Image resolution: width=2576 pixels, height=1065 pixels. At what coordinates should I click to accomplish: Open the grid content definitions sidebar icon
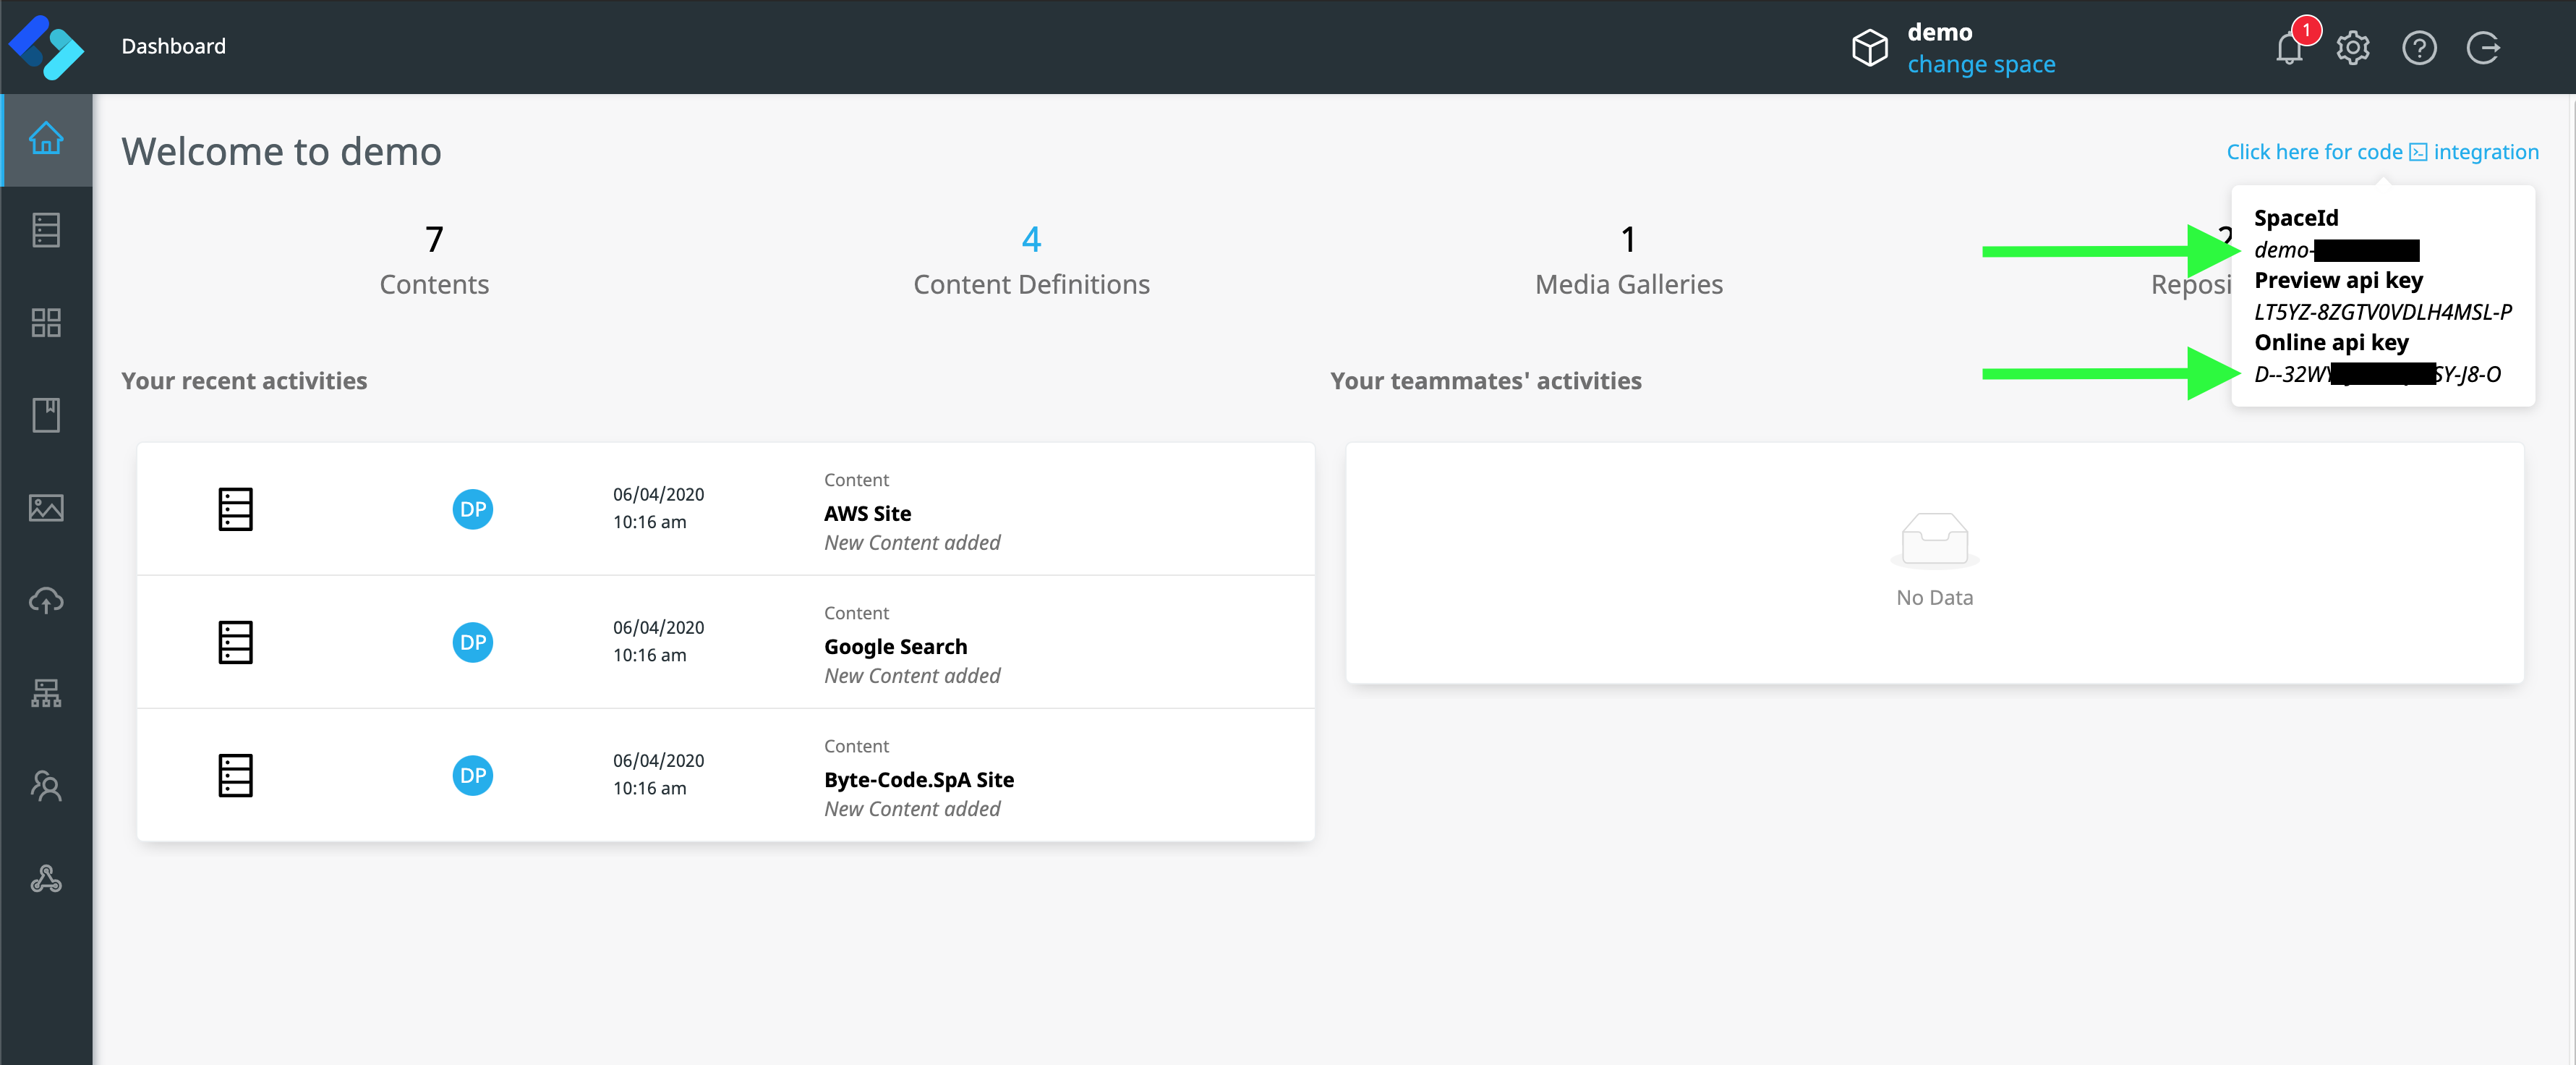(x=46, y=323)
